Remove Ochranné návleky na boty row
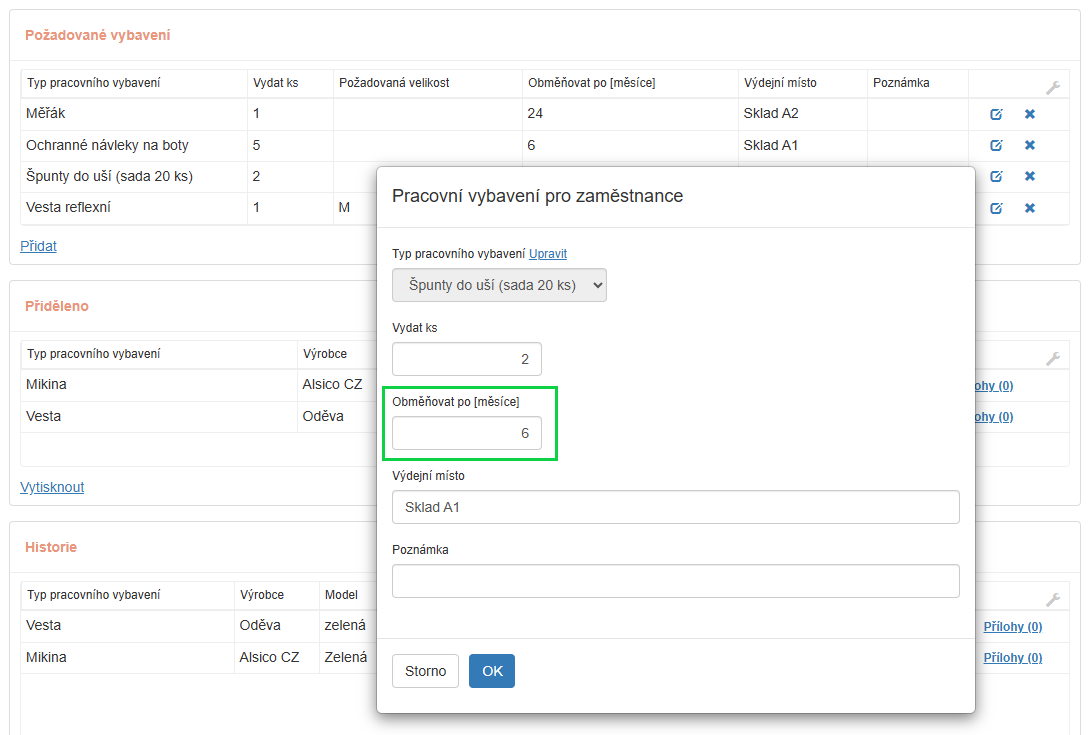Screen dimensions: 1091x735 [x=1029, y=145]
